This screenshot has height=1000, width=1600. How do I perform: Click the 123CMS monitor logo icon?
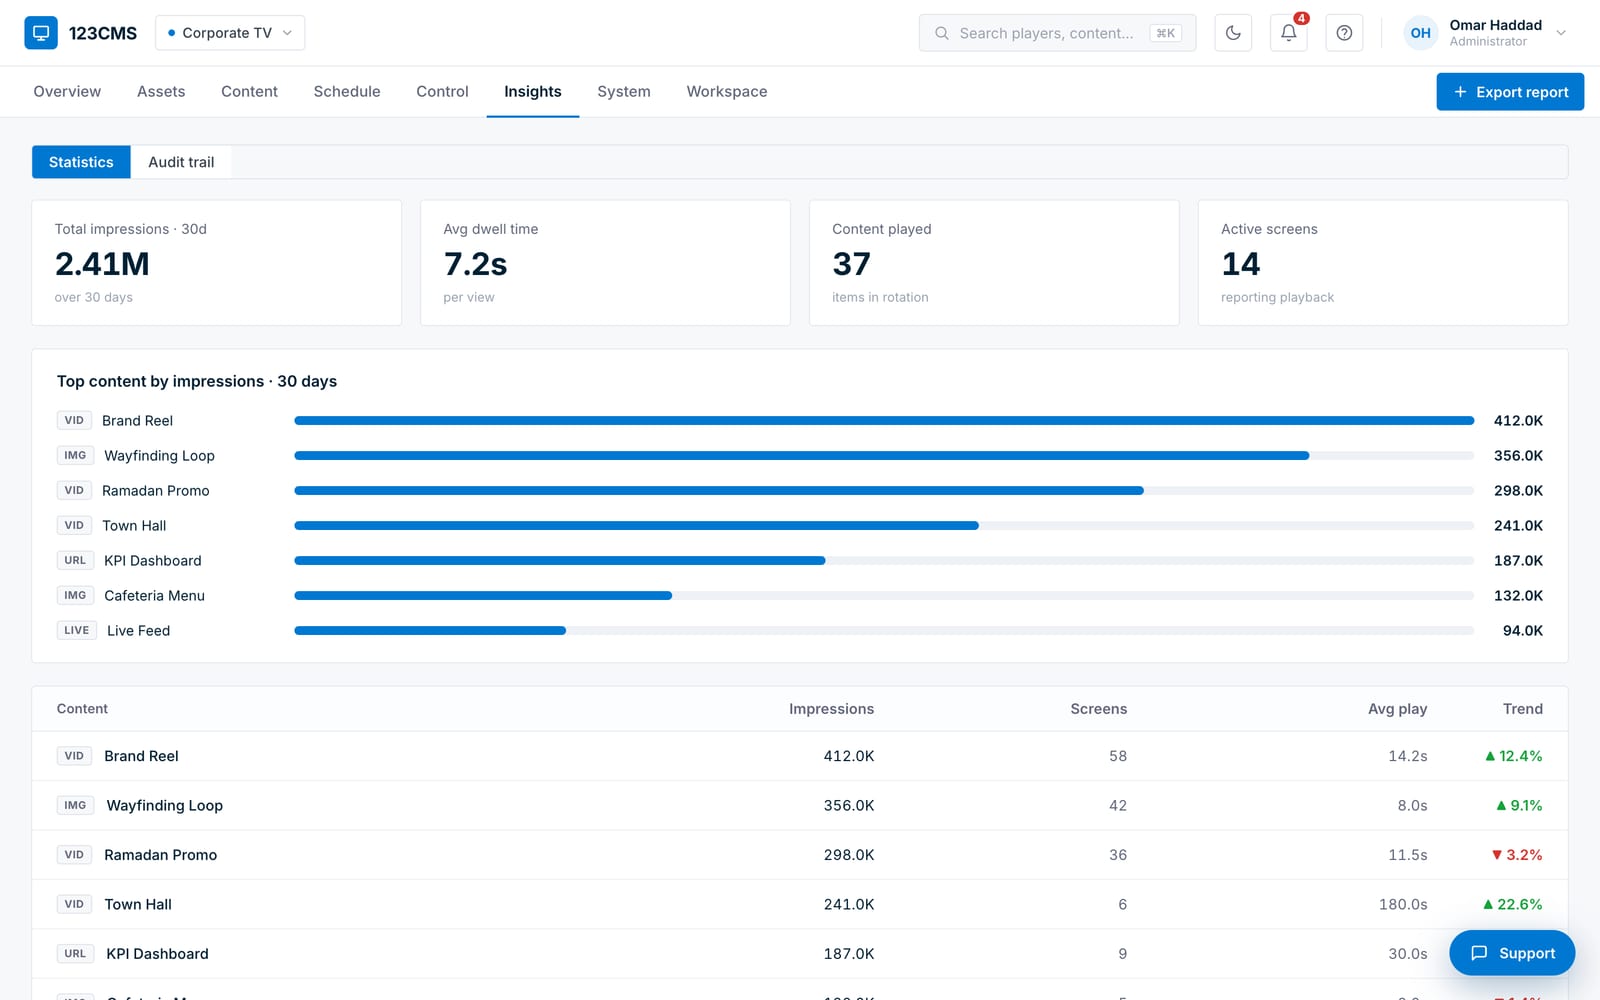click(41, 33)
